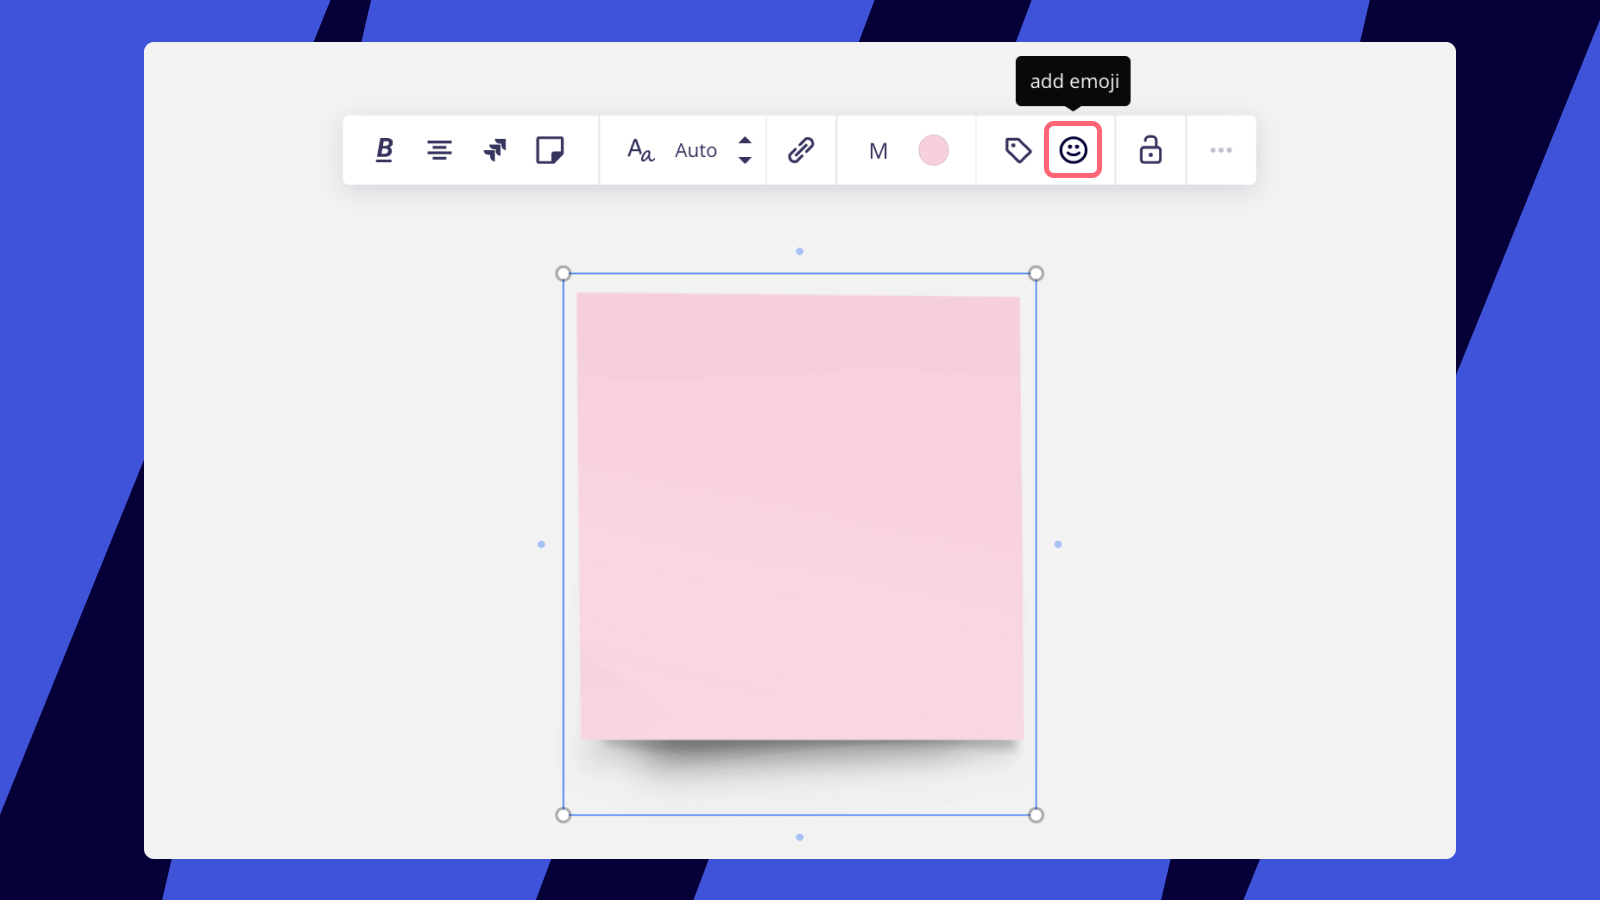The width and height of the screenshot is (1600, 900).
Task: Open the font style Aa picker
Action: pyautogui.click(x=640, y=150)
